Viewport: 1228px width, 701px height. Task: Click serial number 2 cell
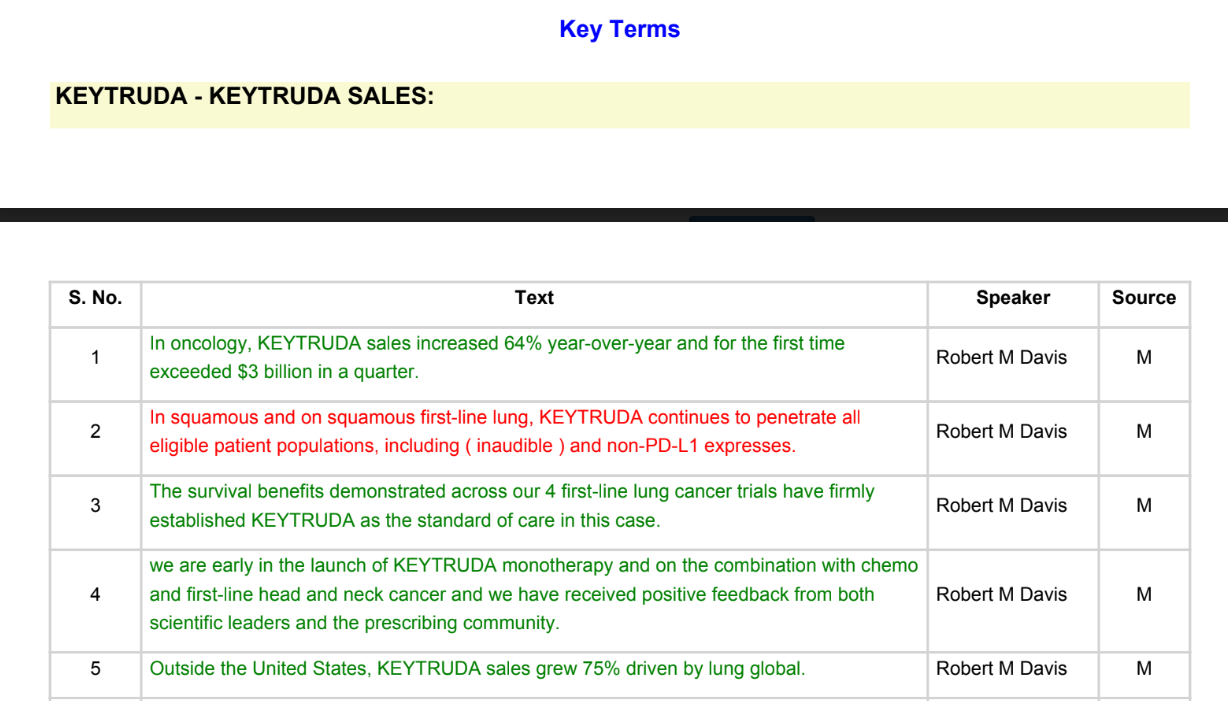(95, 432)
